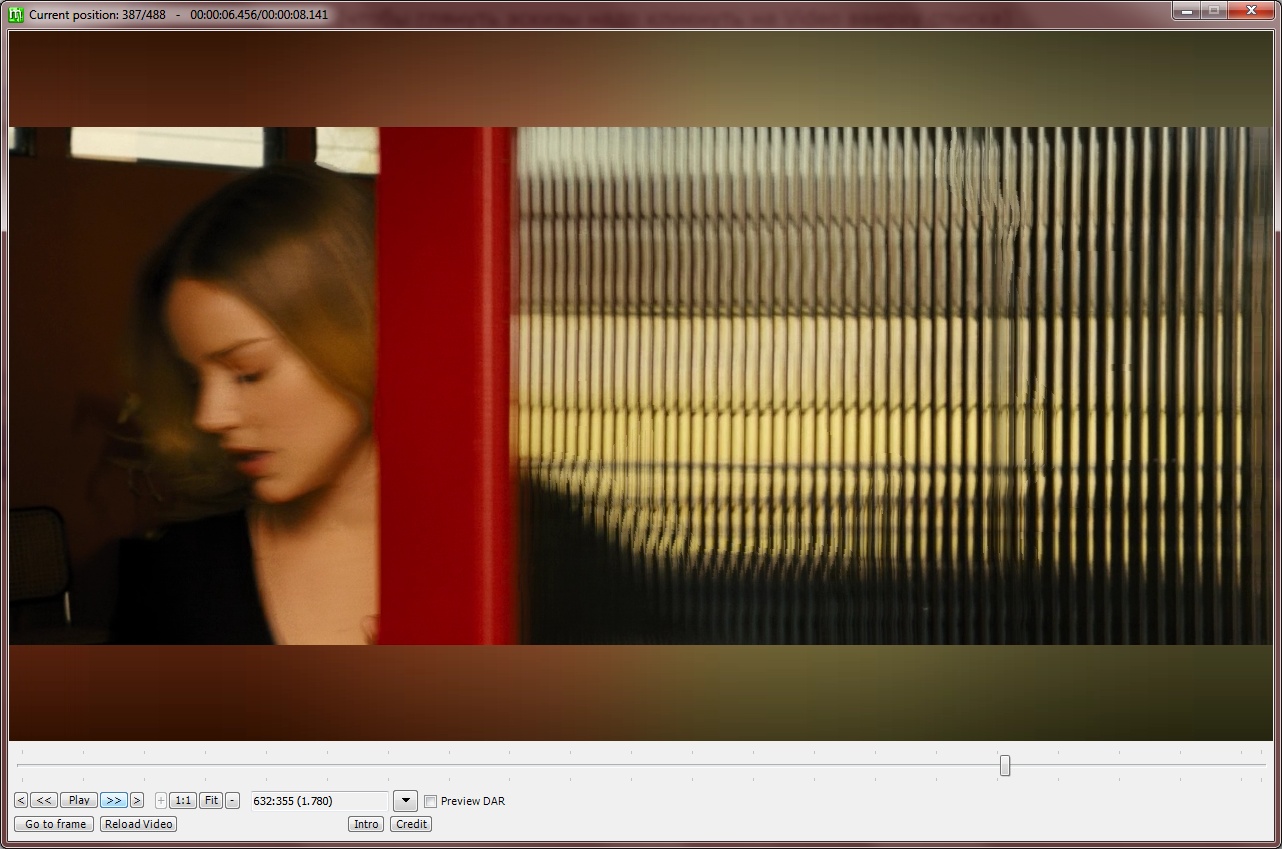
Task: Set zoom to 1:1 original size
Action: 183,800
